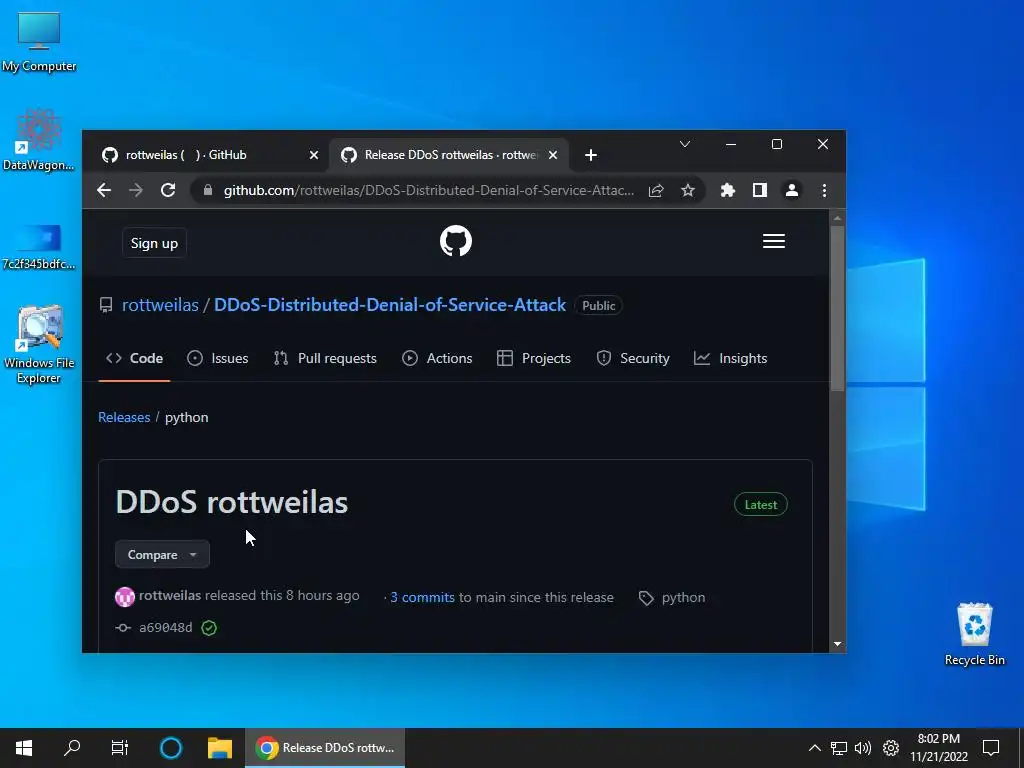Open the Recycle Bin on desktop

pyautogui.click(x=974, y=633)
